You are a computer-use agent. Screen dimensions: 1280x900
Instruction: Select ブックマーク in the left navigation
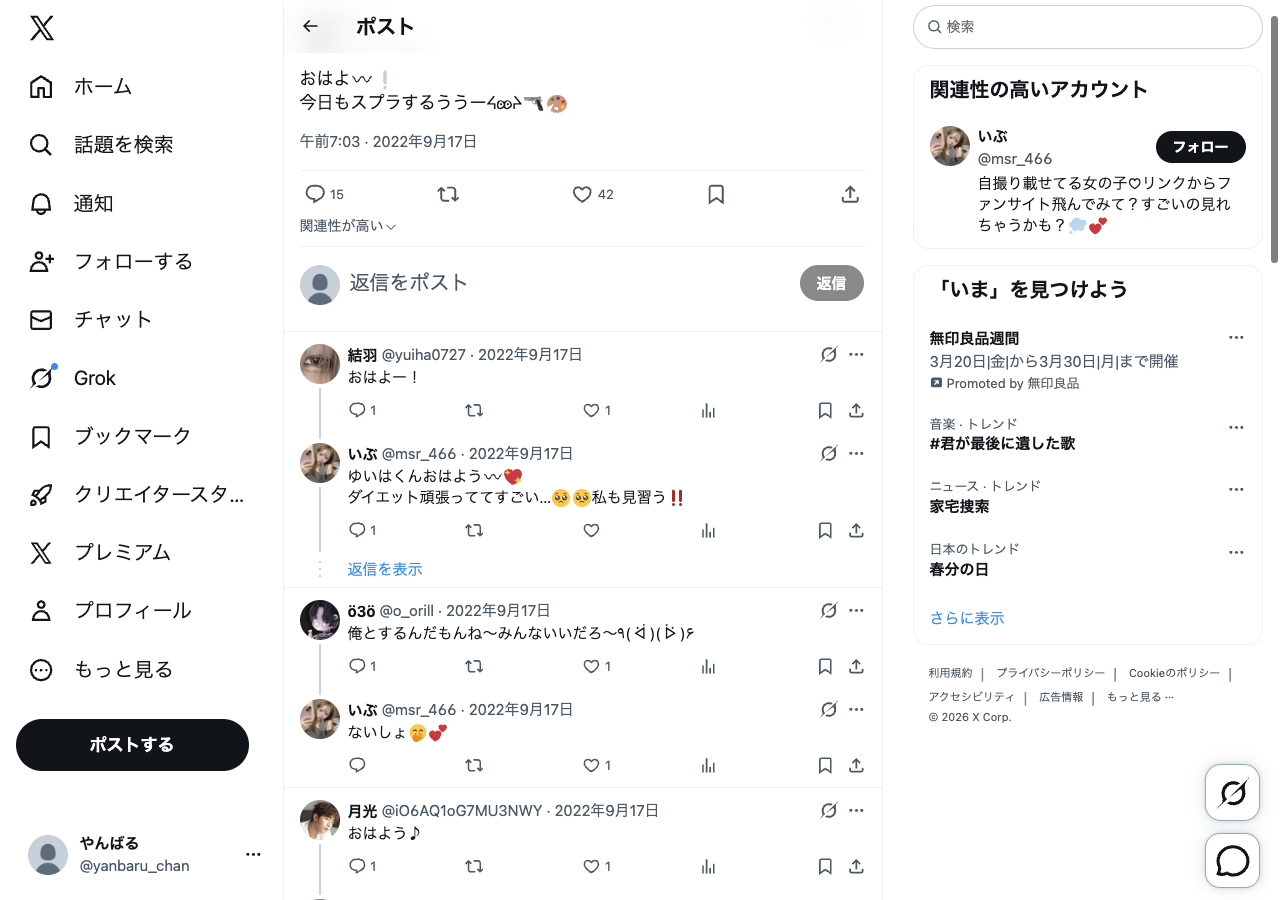[110, 436]
